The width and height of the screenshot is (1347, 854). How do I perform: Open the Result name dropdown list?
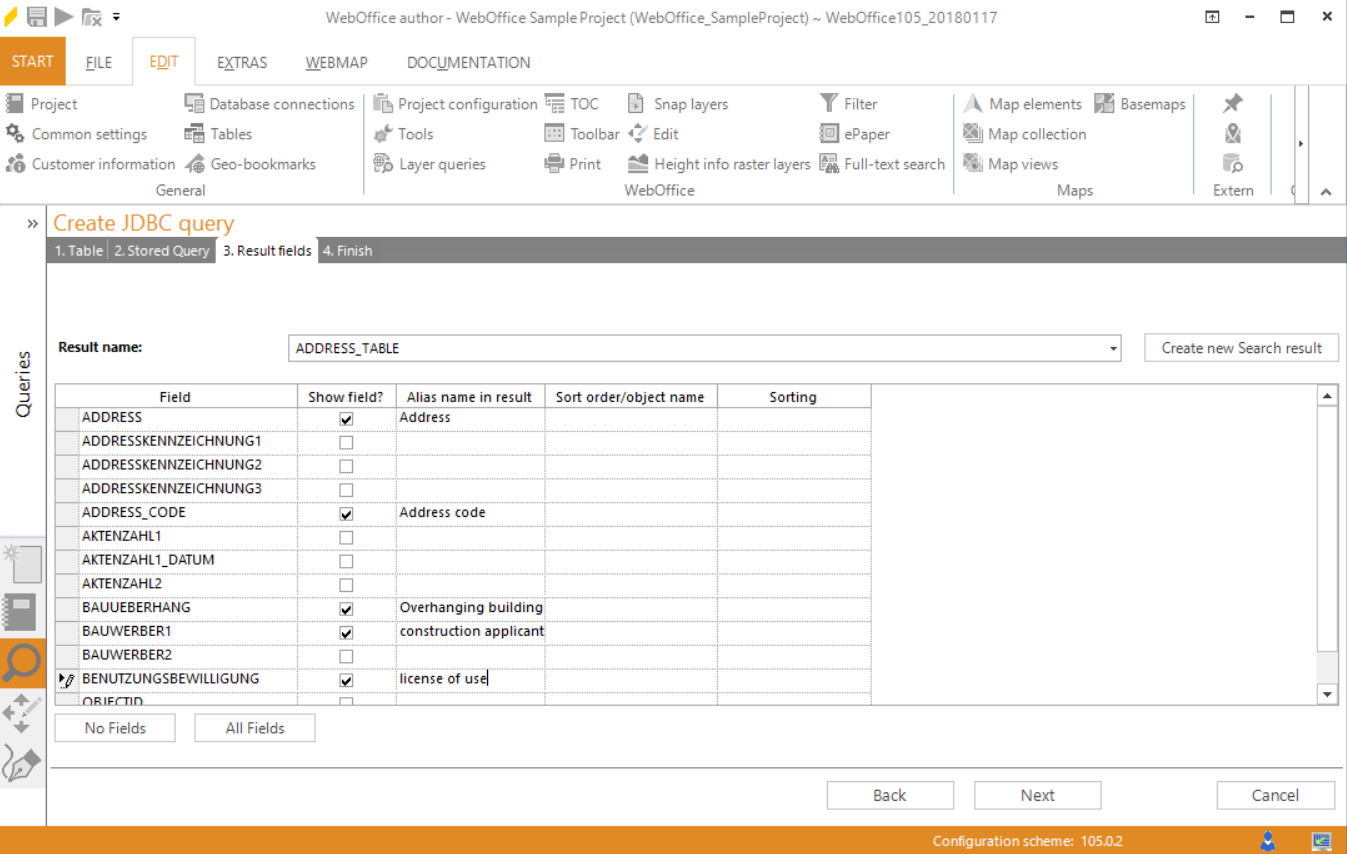[x=1112, y=348]
